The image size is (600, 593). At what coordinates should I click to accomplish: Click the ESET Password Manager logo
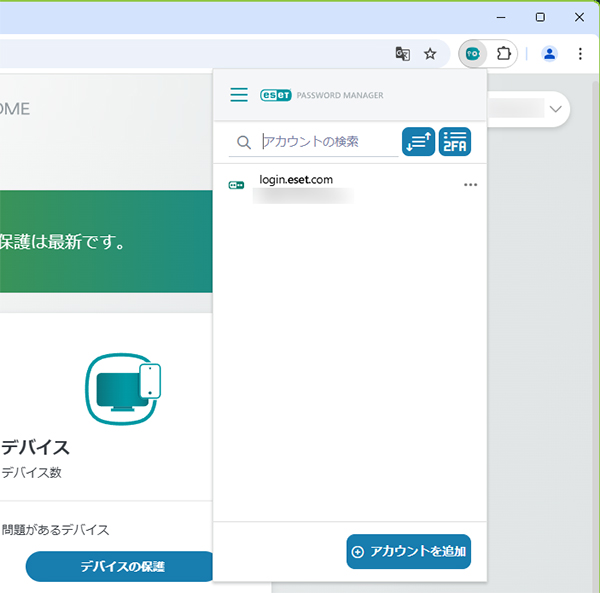[322, 95]
